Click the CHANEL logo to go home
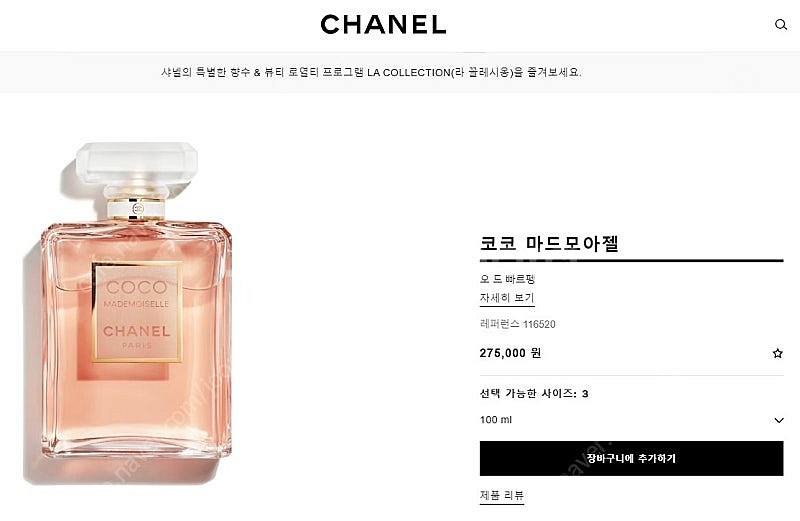 [383, 24]
